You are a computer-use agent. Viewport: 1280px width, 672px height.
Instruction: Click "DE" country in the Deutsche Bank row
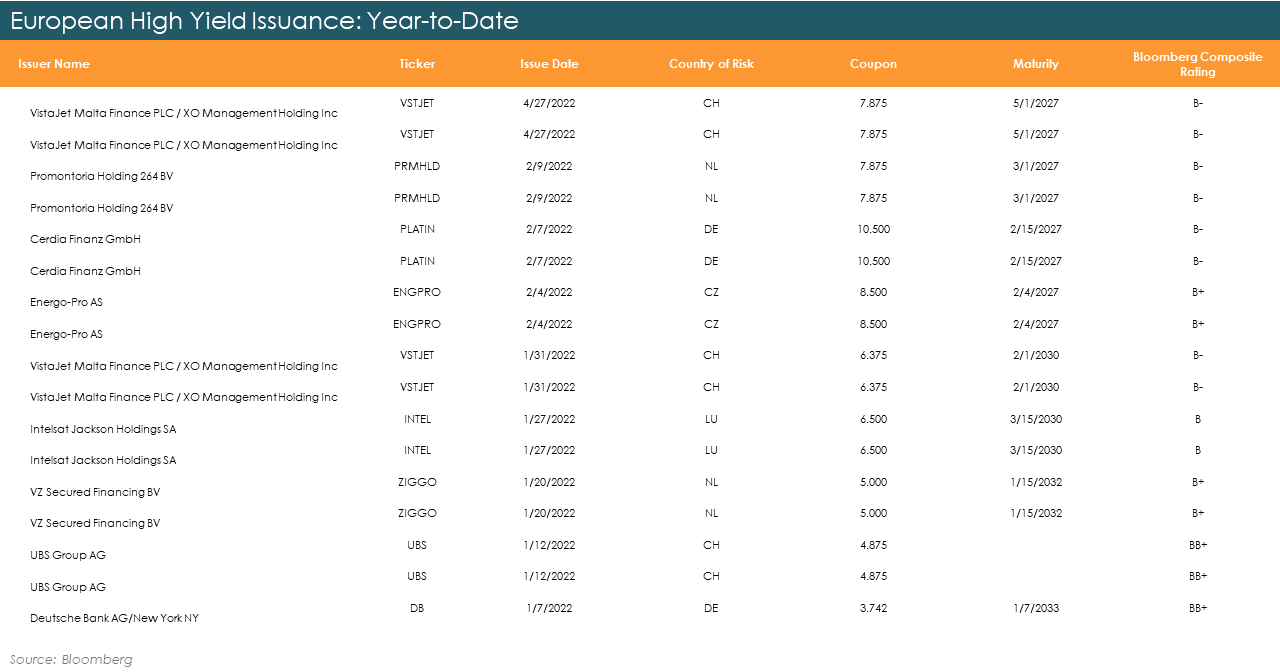[711, 608]
